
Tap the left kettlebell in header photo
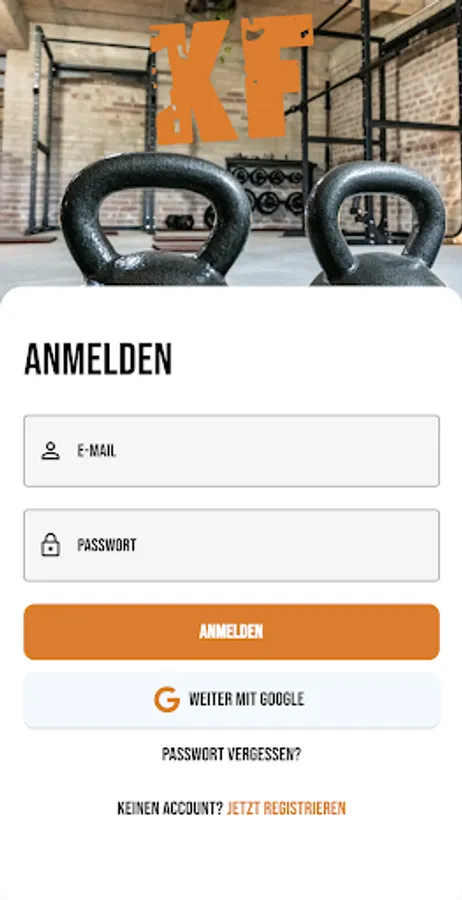pos(156,220)
